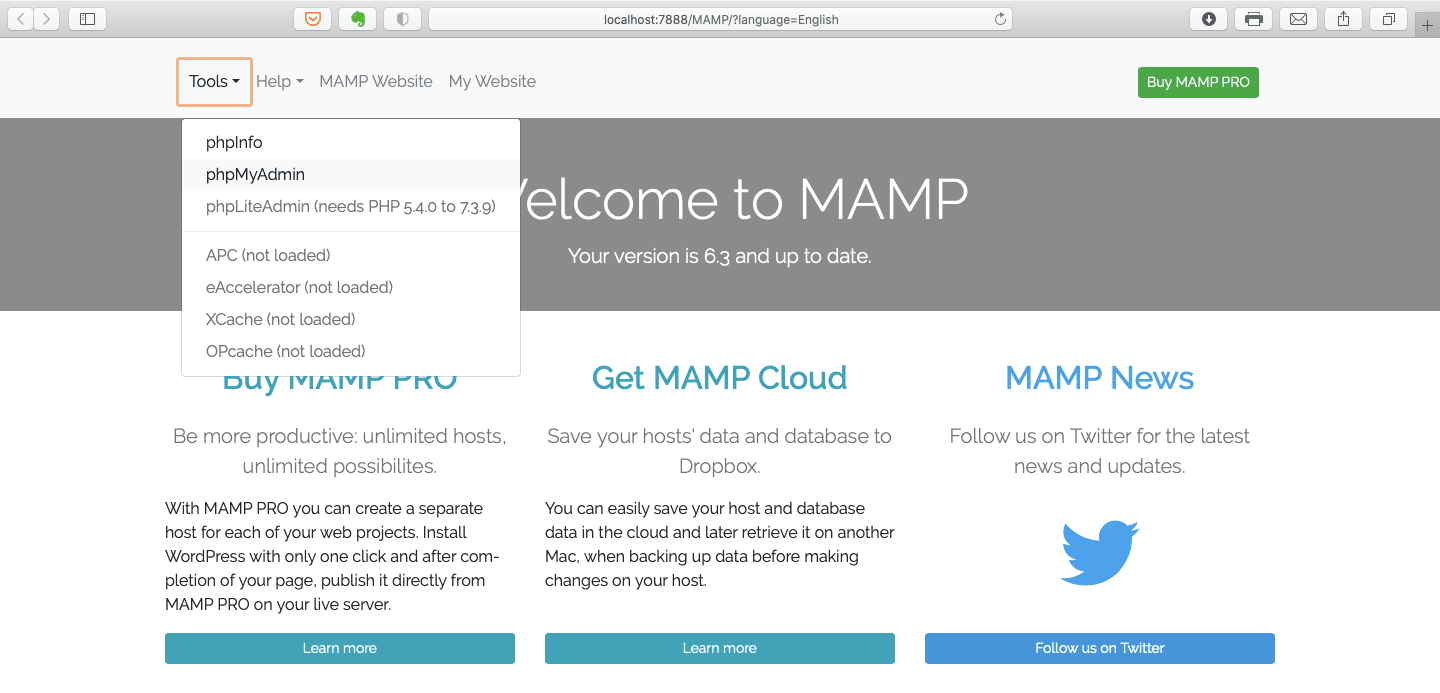Click the mail envelope toolbar icon
This screenshot has width=1440, height=693.
[x=1298, y=19]
